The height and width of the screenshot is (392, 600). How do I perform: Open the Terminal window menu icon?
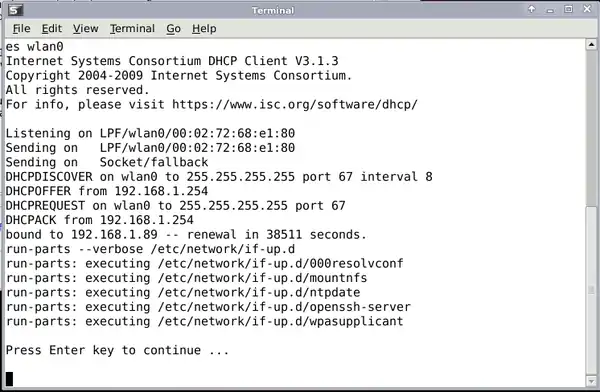point(16,10)
